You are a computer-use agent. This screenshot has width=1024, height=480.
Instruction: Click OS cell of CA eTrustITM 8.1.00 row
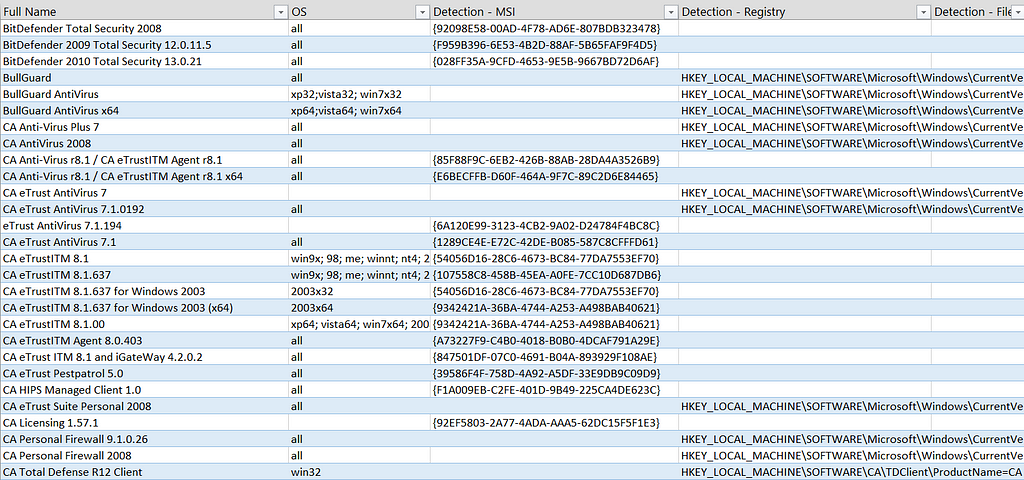tap(359, 324)
